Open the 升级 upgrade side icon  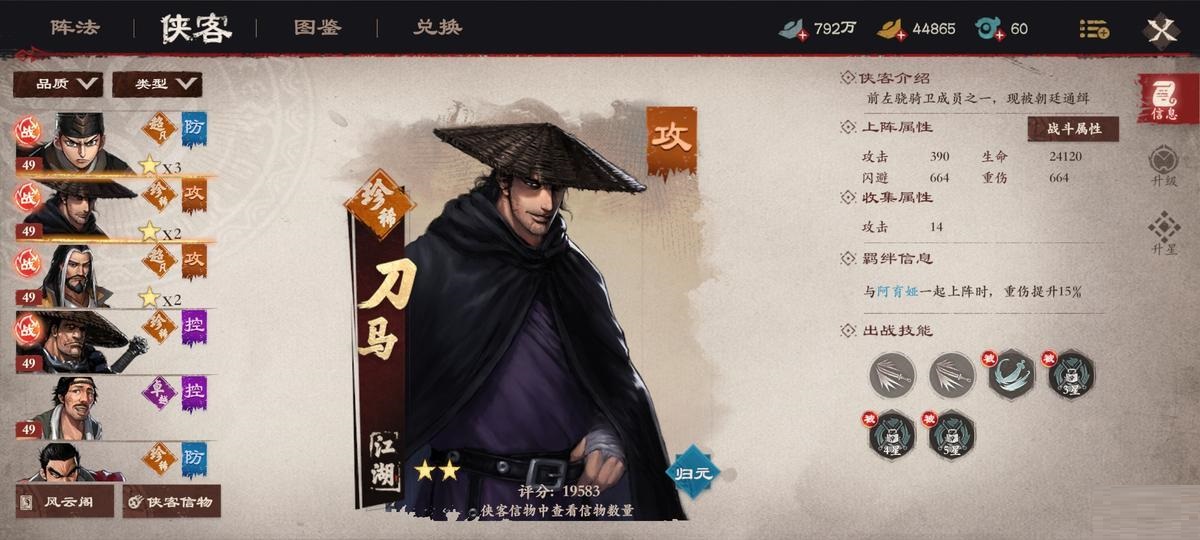[x=1163, y=166]
